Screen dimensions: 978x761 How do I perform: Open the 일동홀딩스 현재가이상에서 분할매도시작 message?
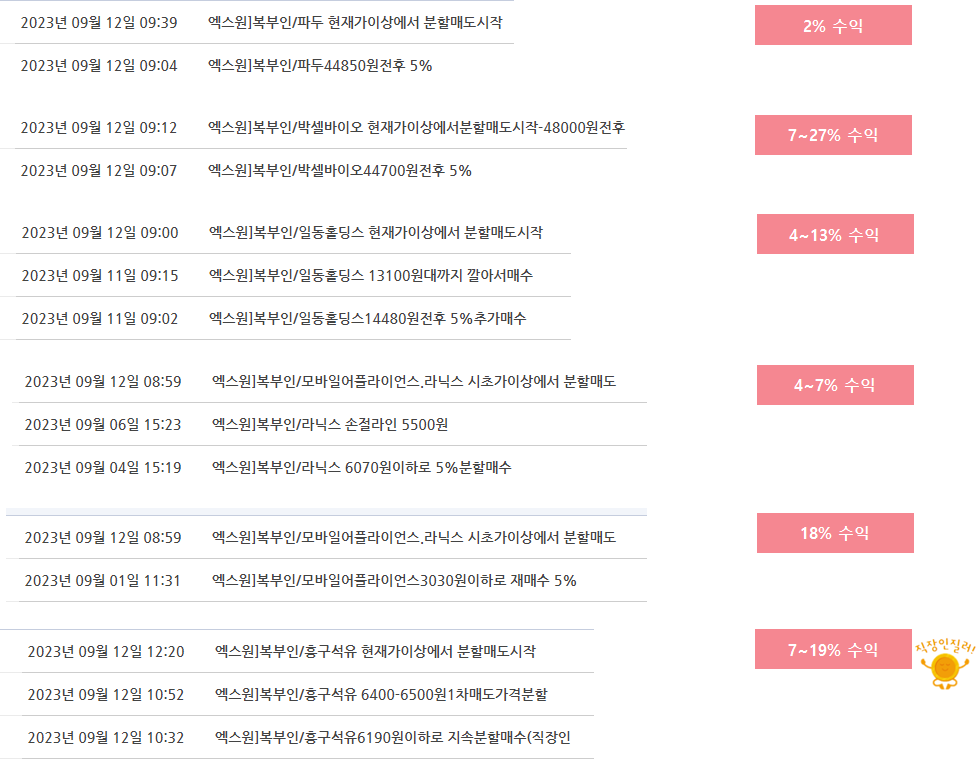click(375, 233)
